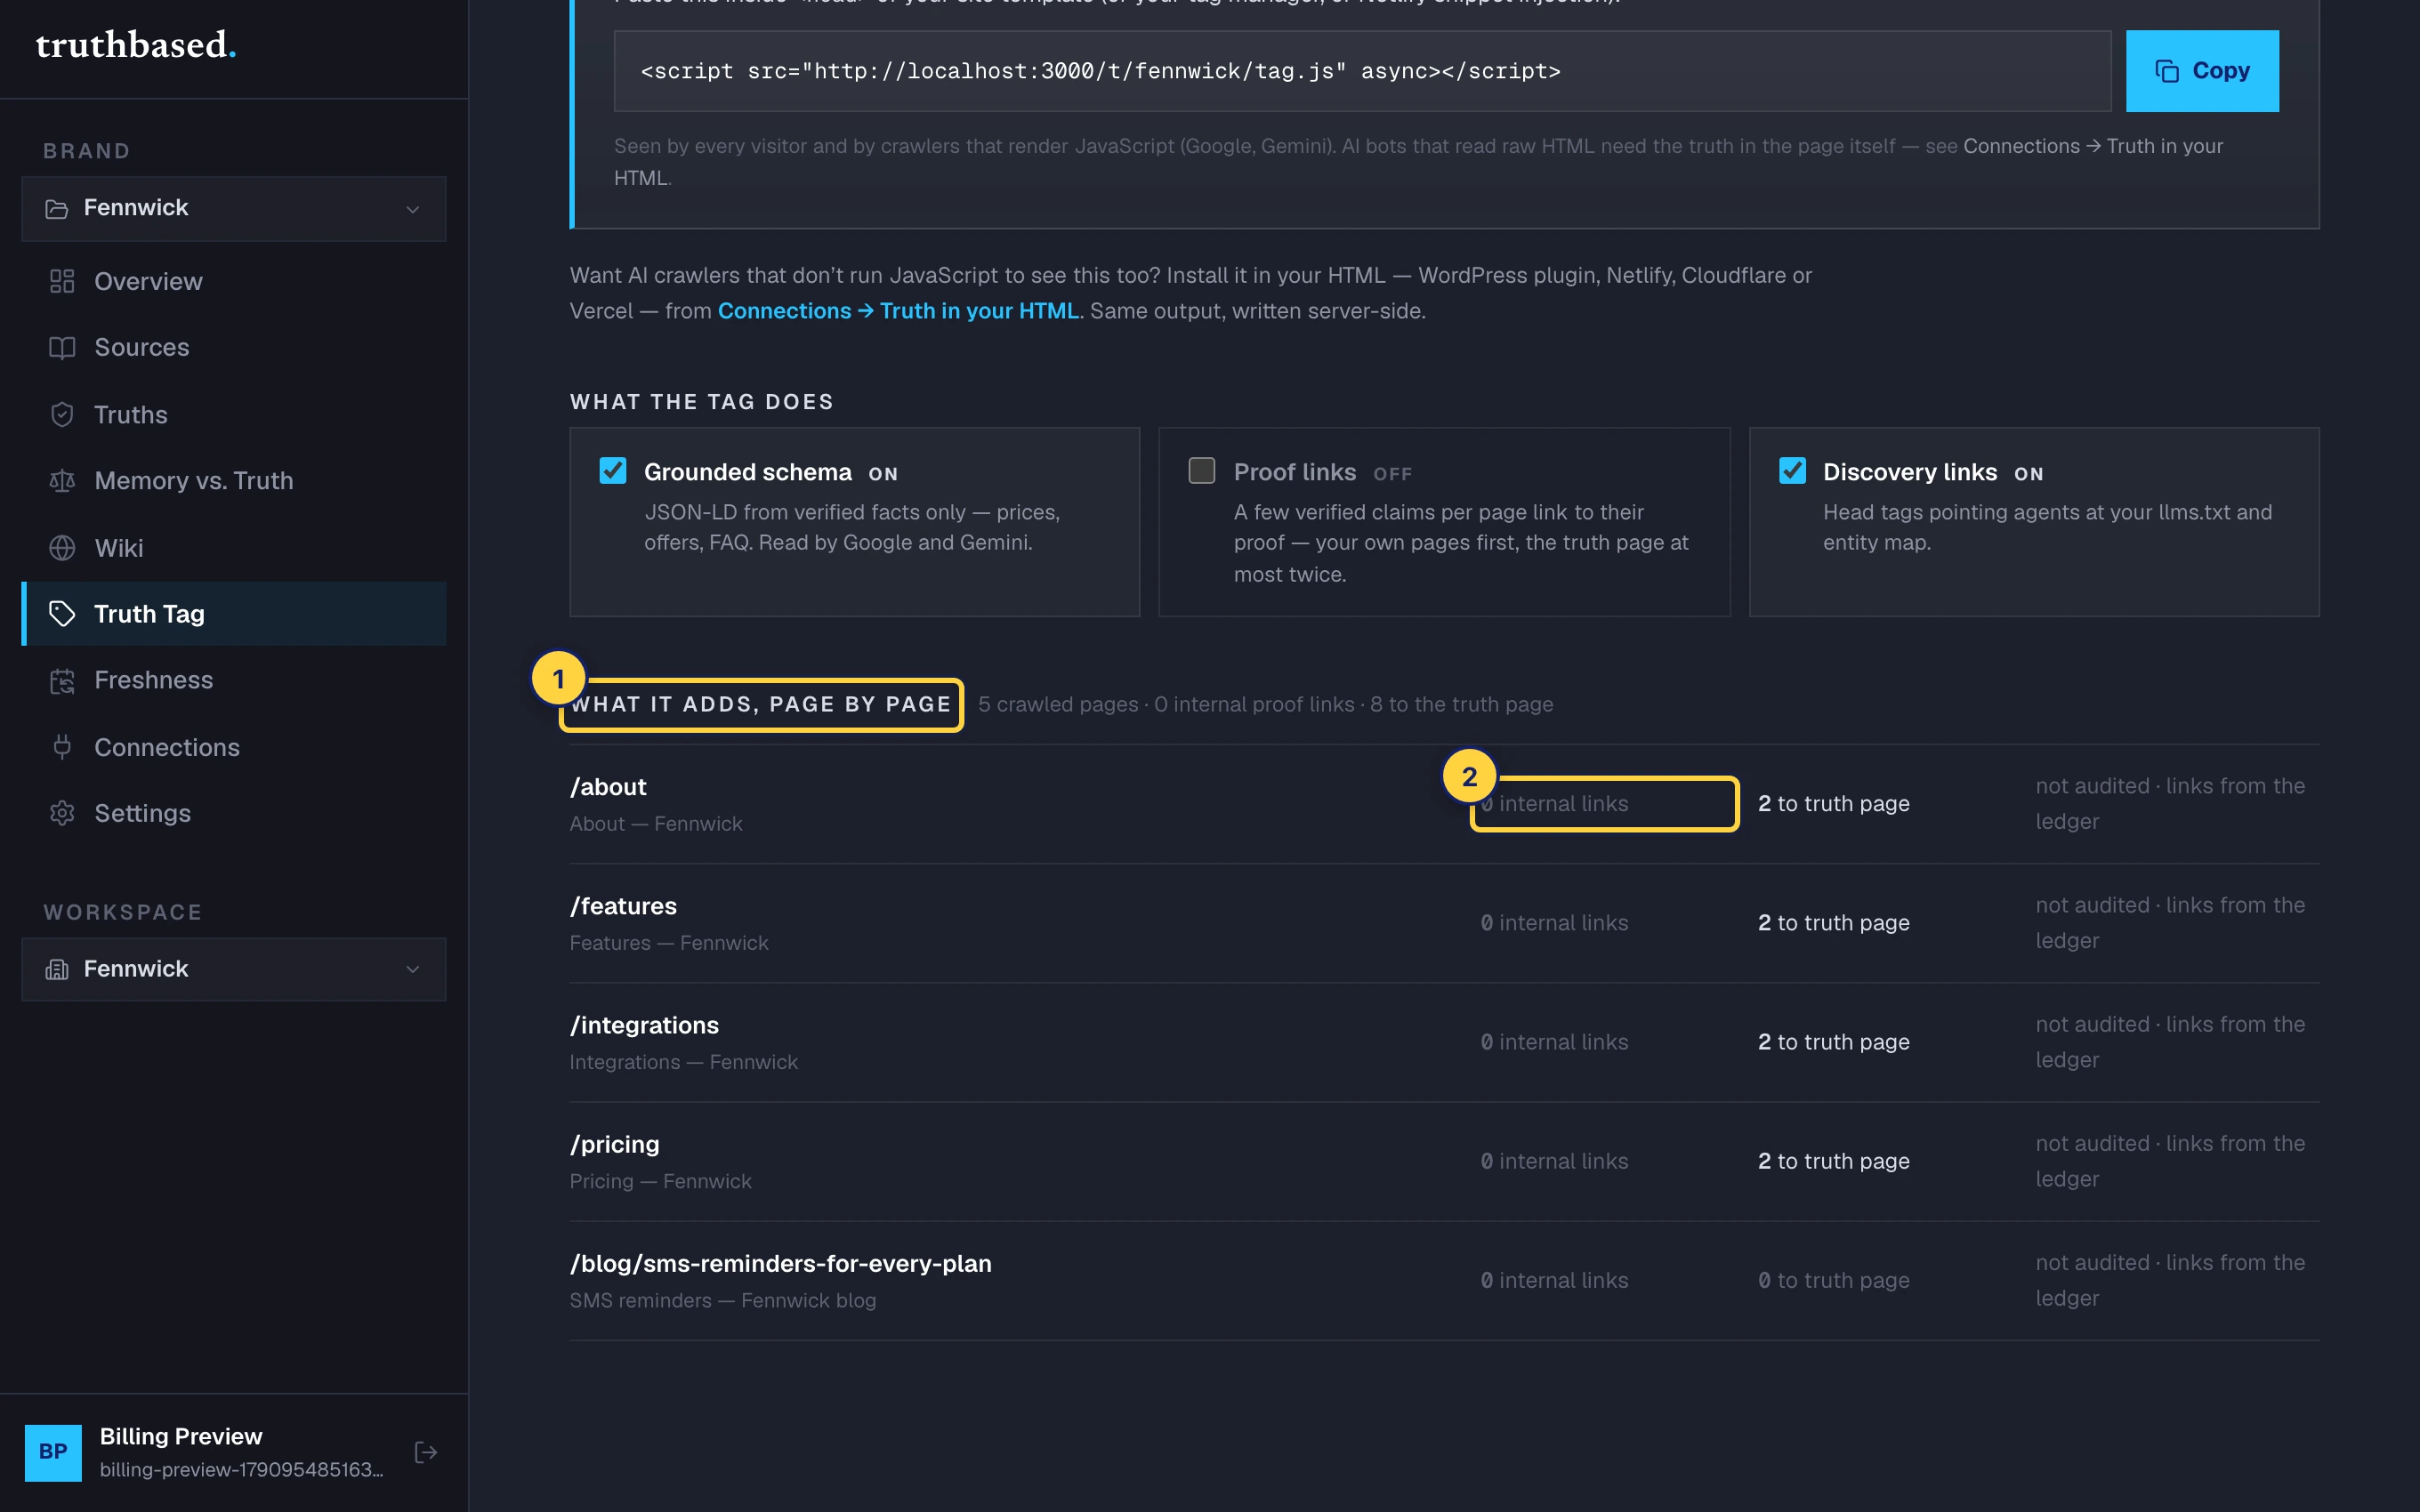Open Wiki in the sidebar
This screenshot has width=2420, height=1512.
click(234, 548)
